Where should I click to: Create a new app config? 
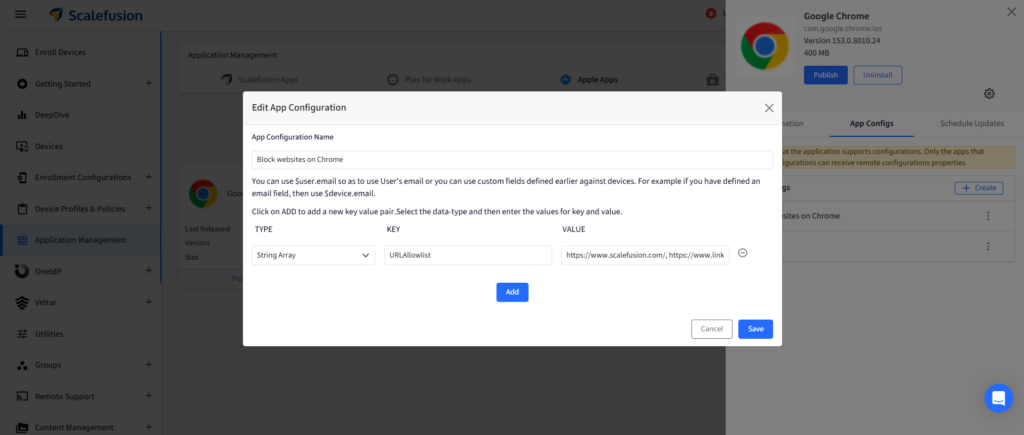click(x=978, y=188)
